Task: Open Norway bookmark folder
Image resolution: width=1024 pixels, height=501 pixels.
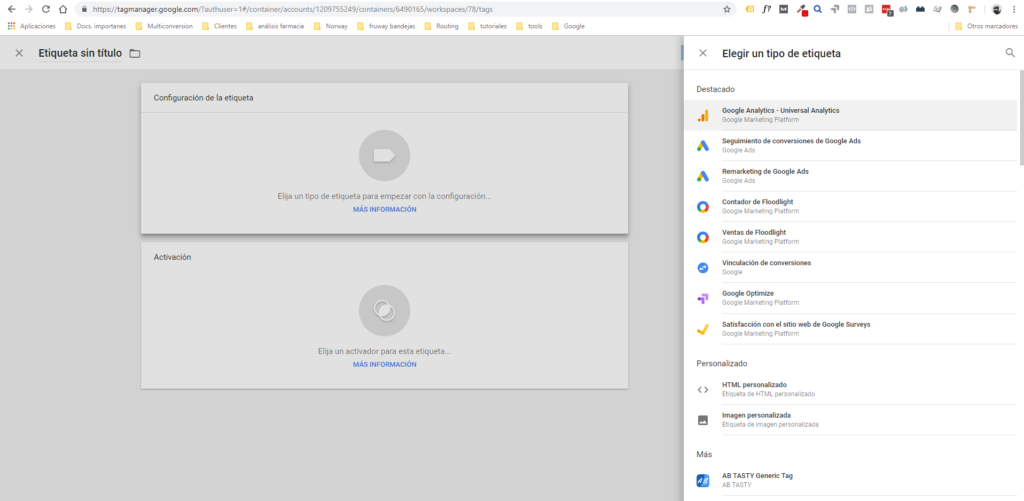Action: click(x=331, y=26)
